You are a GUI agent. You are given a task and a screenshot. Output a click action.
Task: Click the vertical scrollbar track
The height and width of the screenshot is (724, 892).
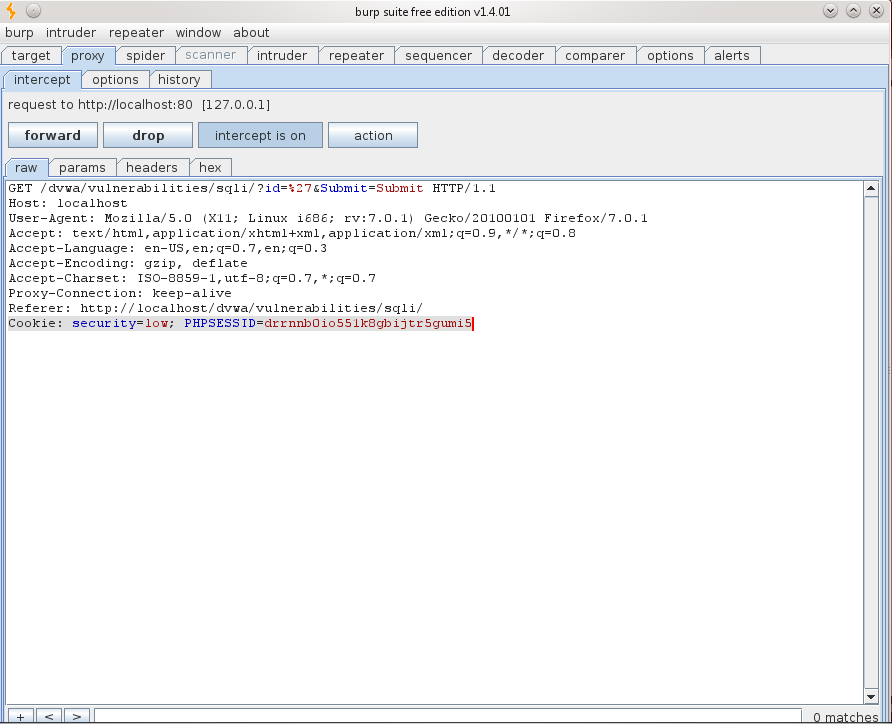[x=871, y=443]
